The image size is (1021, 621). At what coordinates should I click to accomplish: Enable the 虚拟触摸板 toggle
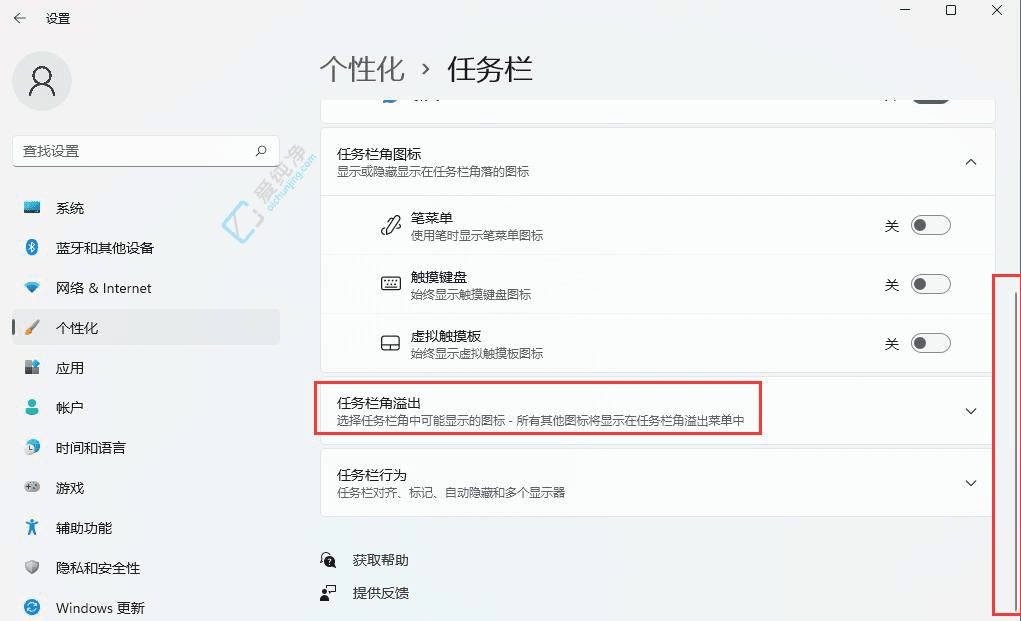point(930,342)
